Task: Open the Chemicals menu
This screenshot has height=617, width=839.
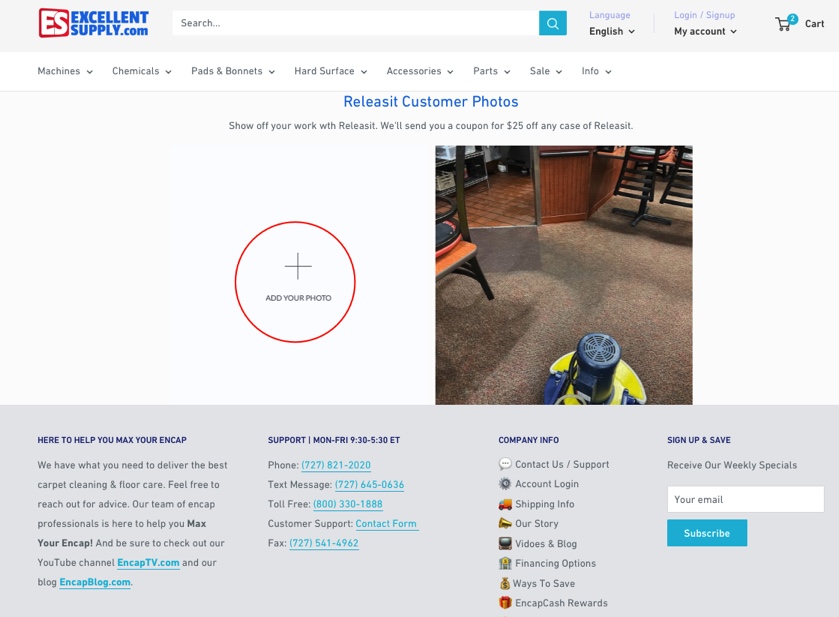Action: [141, 71]
